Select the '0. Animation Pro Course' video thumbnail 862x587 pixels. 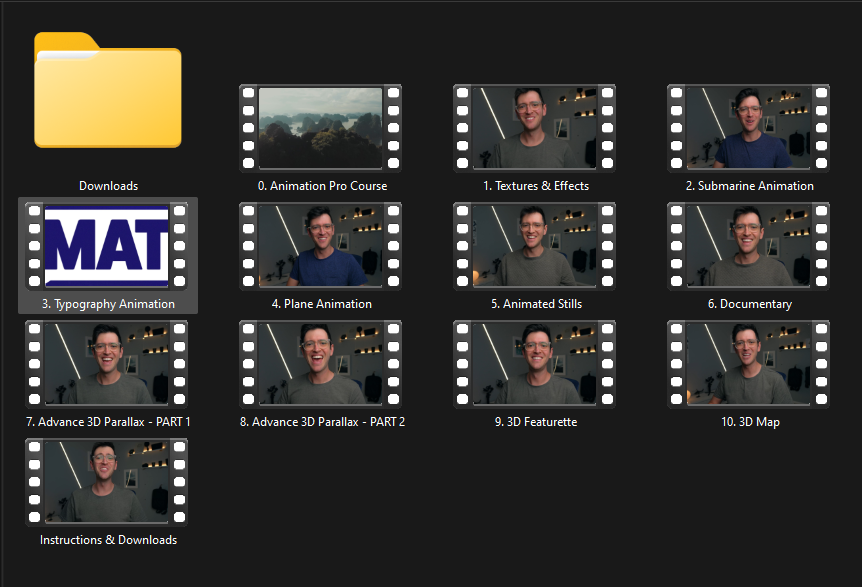(x=320, y=128)
